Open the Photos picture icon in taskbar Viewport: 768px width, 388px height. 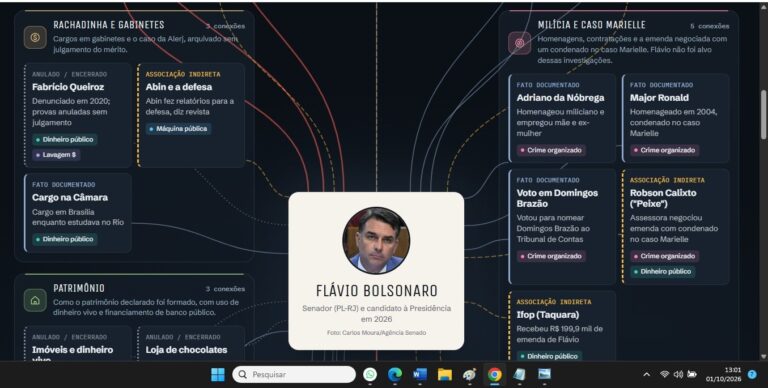[544, 375]
